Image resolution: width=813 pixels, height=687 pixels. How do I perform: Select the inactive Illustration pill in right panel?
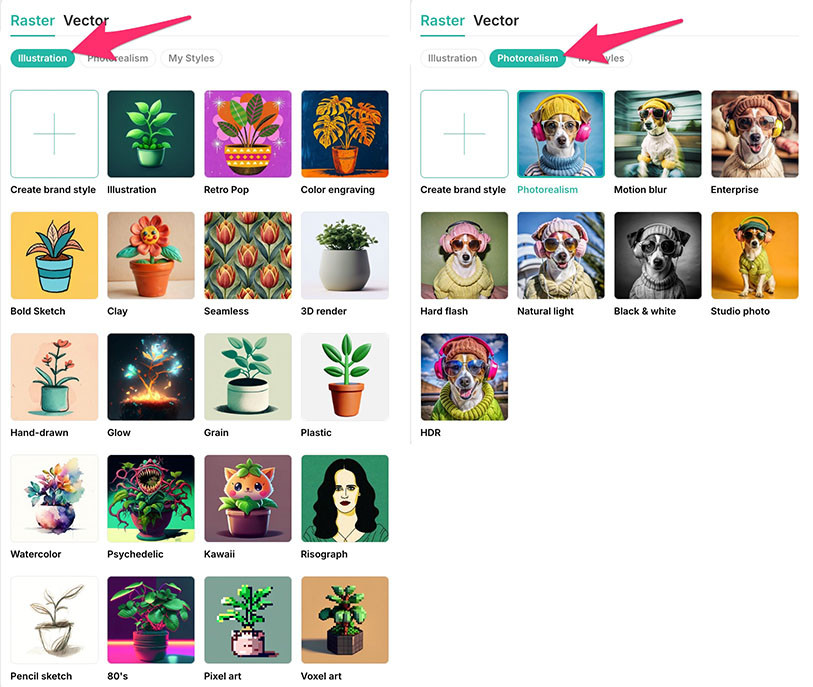tap(452, 58)
